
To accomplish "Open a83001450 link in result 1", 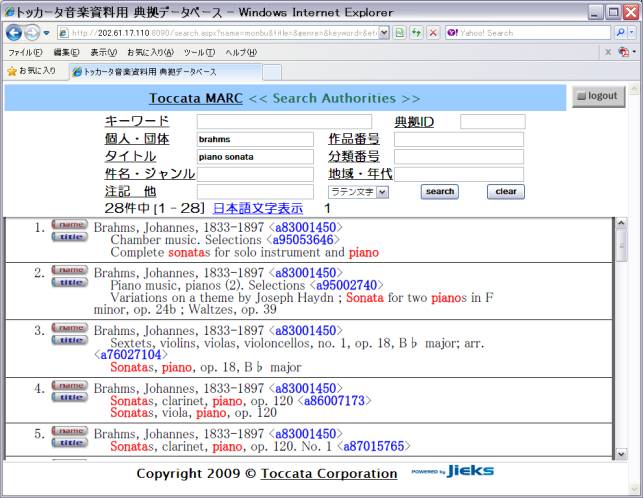I will [306, 228].
